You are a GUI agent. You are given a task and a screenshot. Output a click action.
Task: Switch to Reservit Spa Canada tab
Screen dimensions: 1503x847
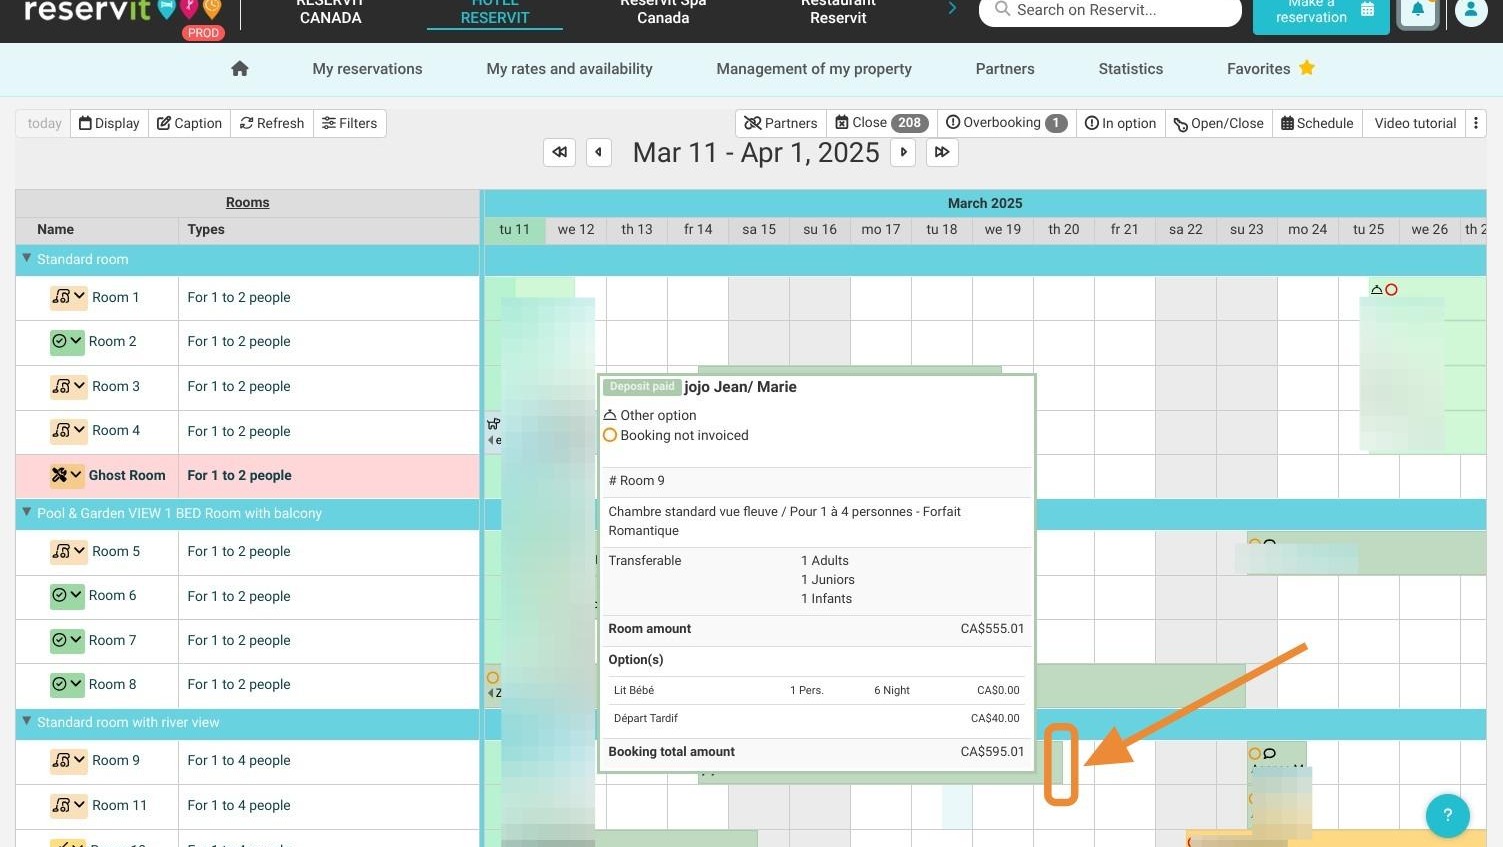pyautogui.click(x=663, y=12)
